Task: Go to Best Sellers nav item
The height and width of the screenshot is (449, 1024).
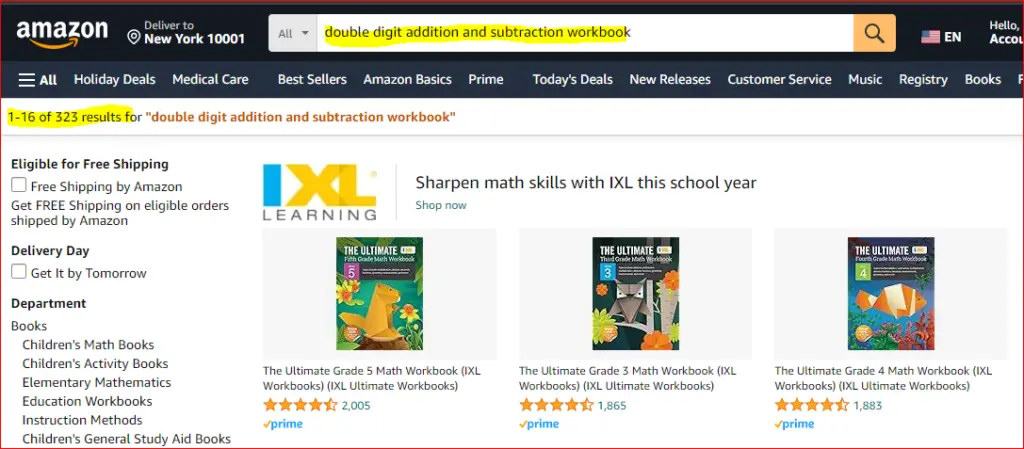Action: (x=312, y=80)
